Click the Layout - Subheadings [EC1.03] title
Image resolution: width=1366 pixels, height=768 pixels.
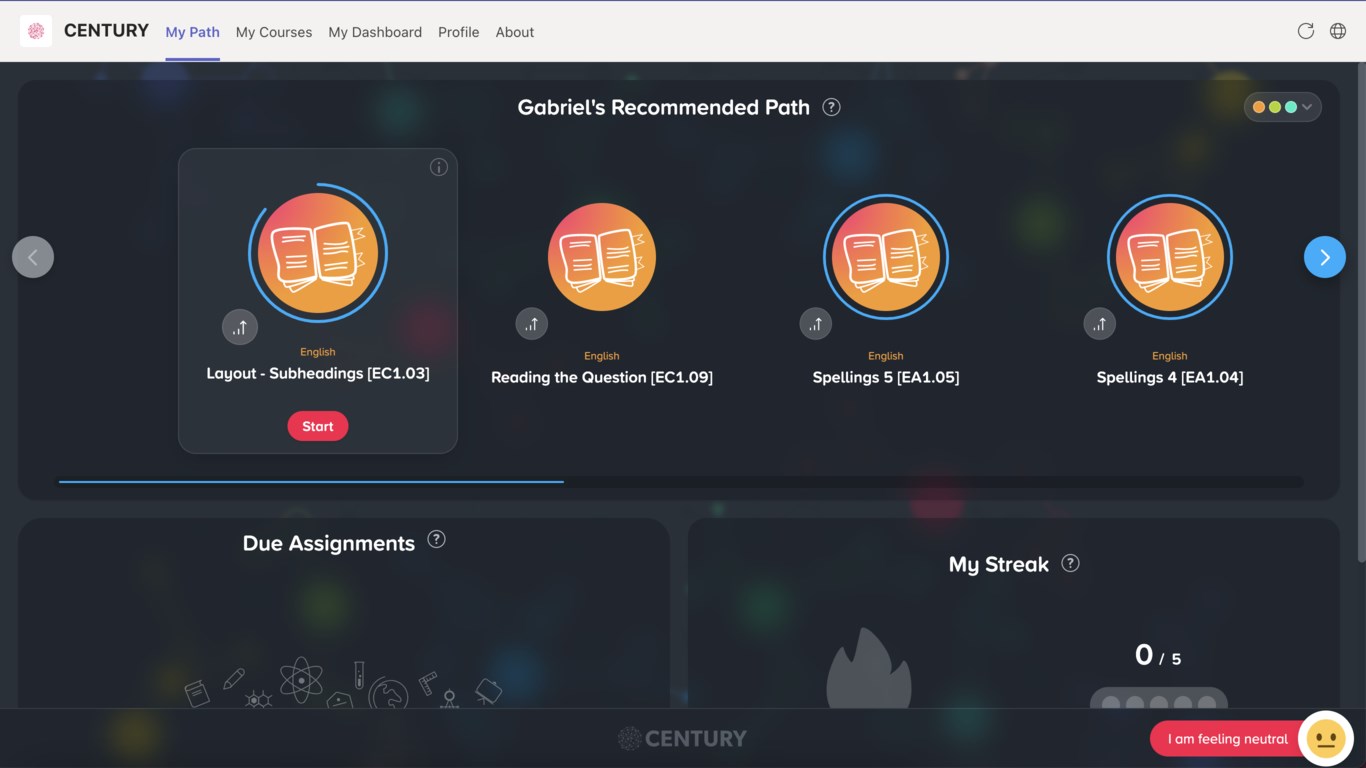[318, 373]
